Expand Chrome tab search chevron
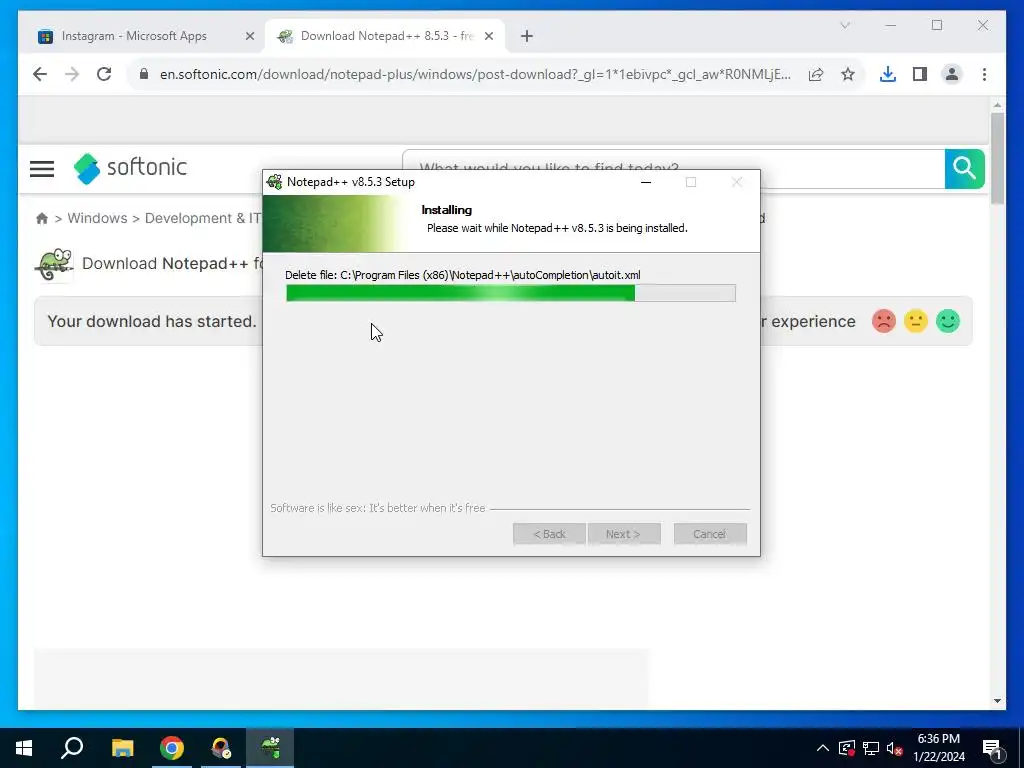Screen dimensions: 1024x768 coord(845,25)
